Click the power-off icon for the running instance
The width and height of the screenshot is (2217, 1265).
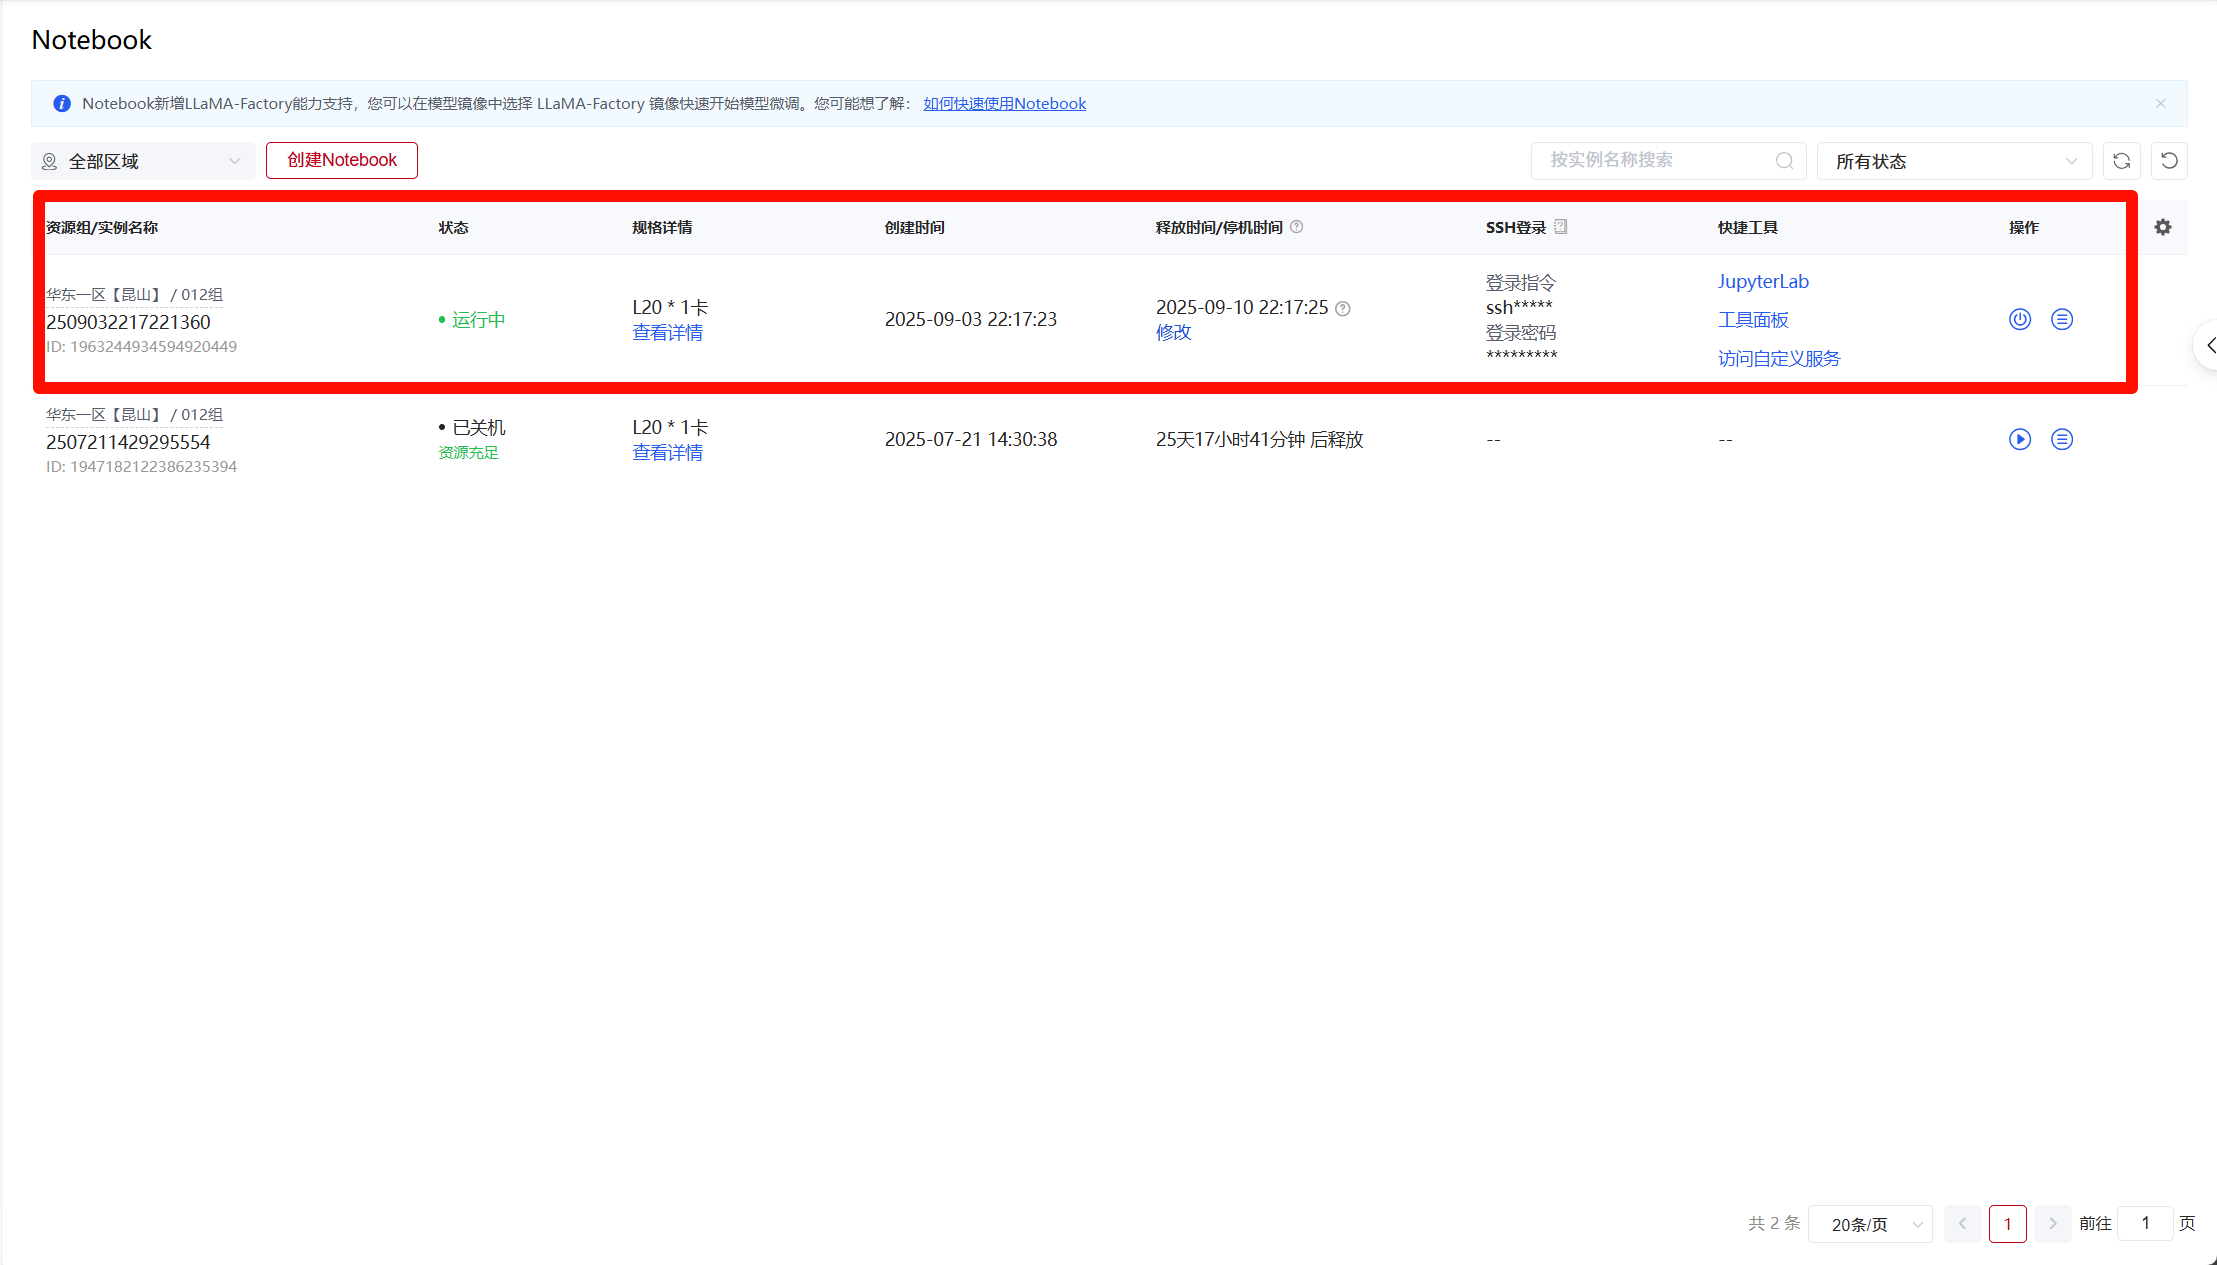2019,319
